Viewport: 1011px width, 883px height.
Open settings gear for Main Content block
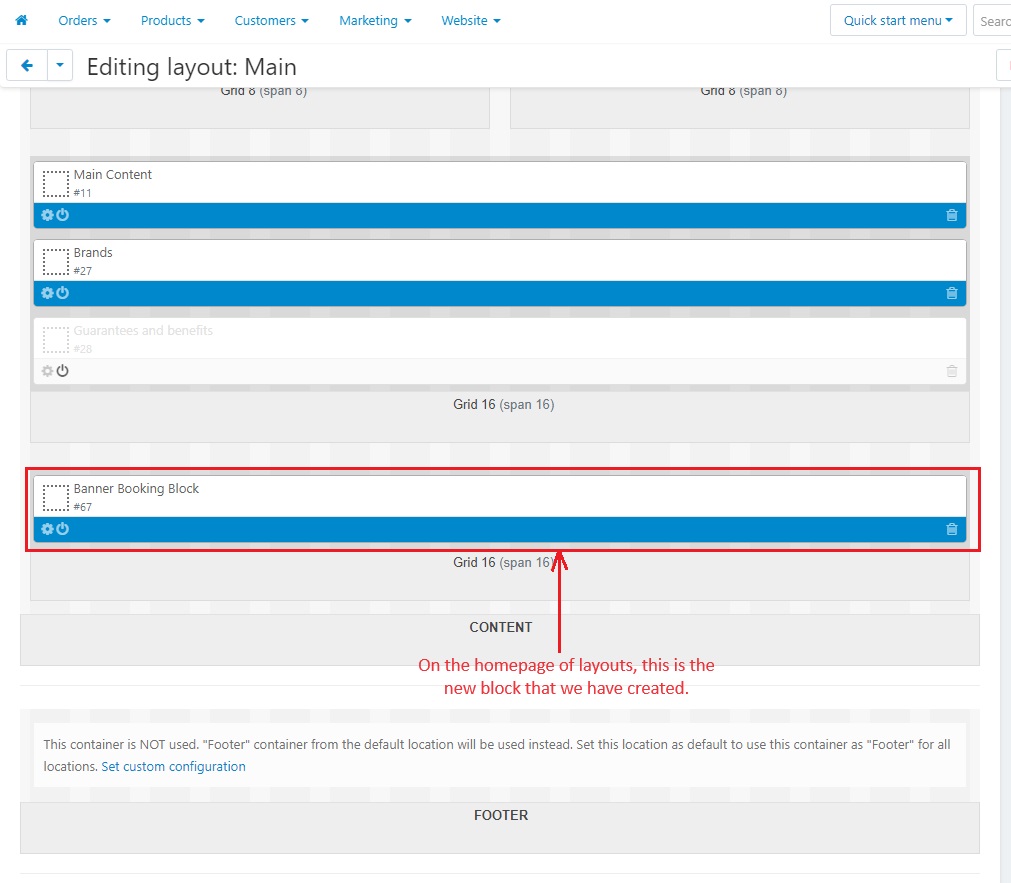(47, 215)
